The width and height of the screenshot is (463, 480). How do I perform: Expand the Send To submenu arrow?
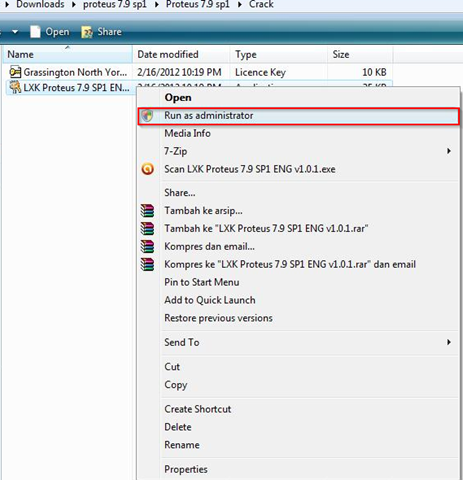(449, 342)
